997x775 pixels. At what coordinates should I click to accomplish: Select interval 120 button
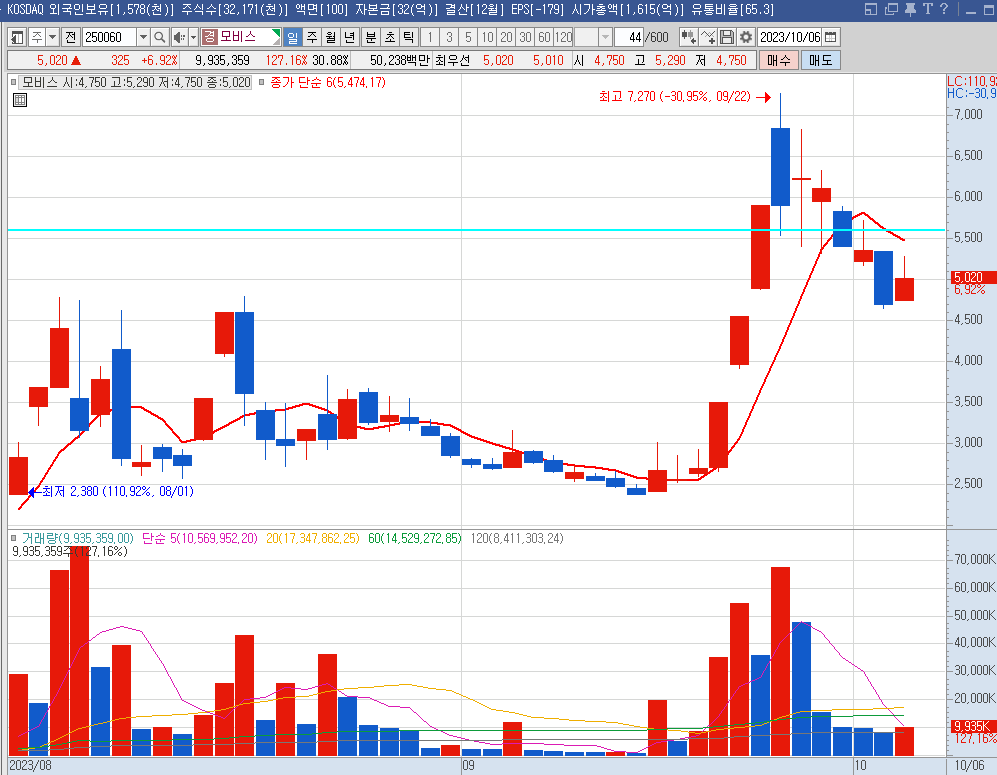coord(563,38)
